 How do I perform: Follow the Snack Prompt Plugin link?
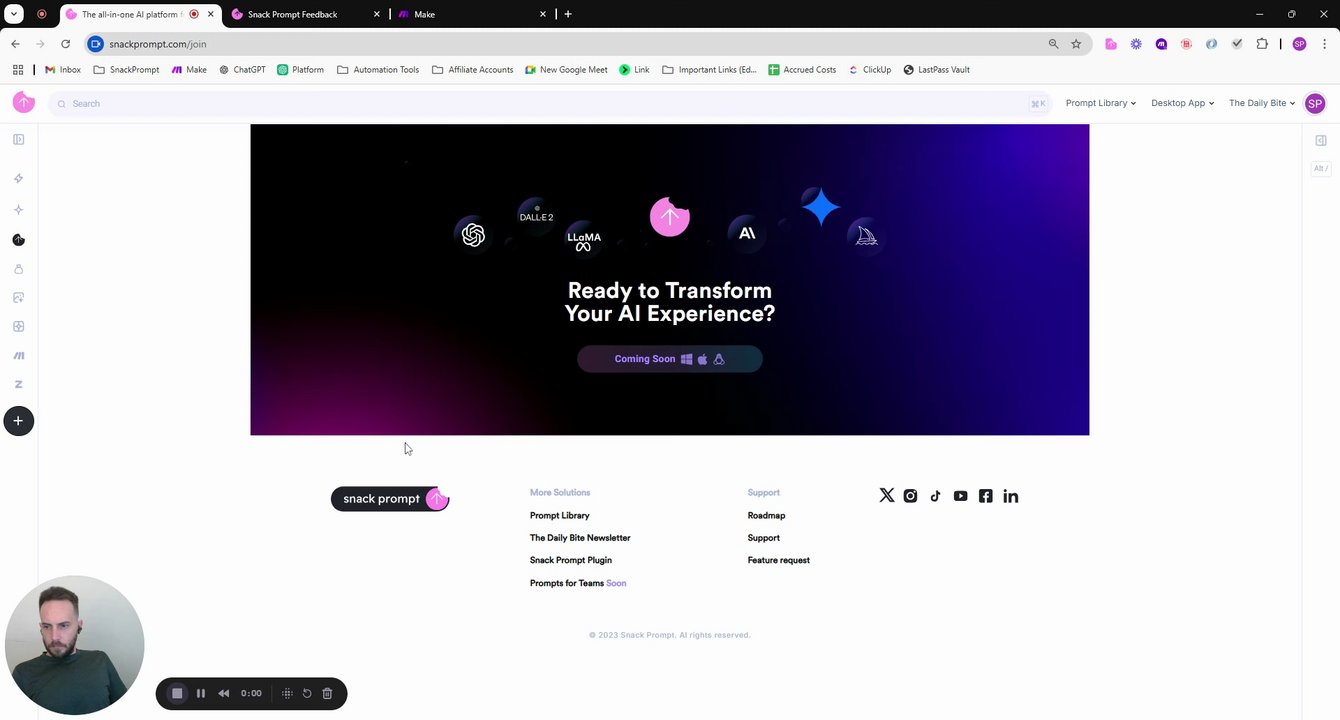570,561
